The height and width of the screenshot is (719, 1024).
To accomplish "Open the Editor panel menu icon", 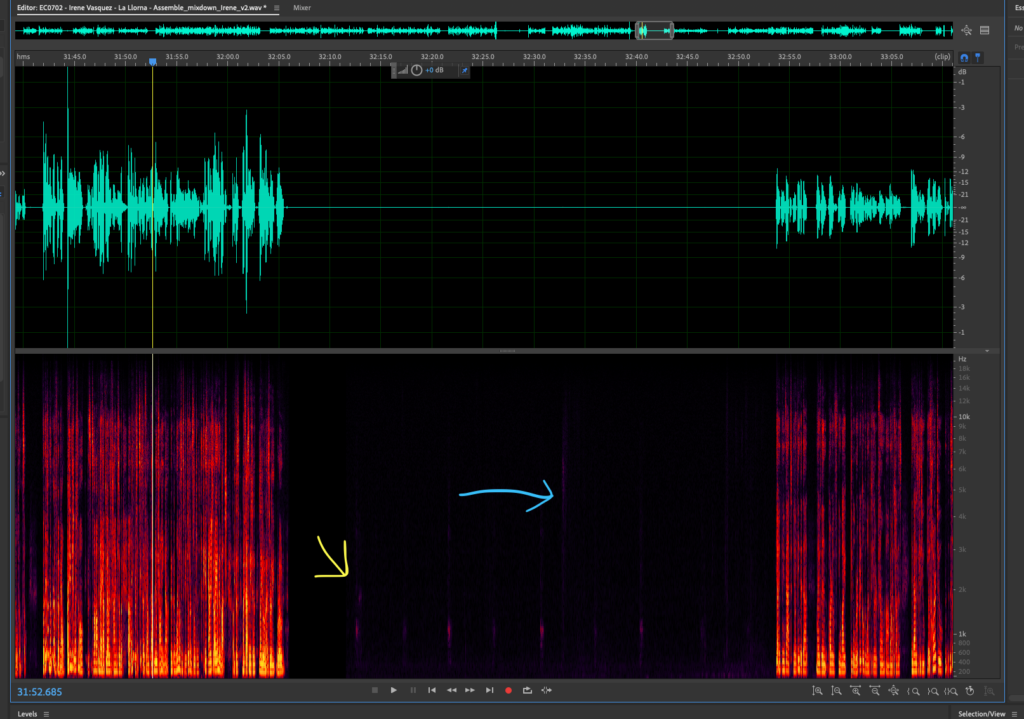I will (277, 8).
